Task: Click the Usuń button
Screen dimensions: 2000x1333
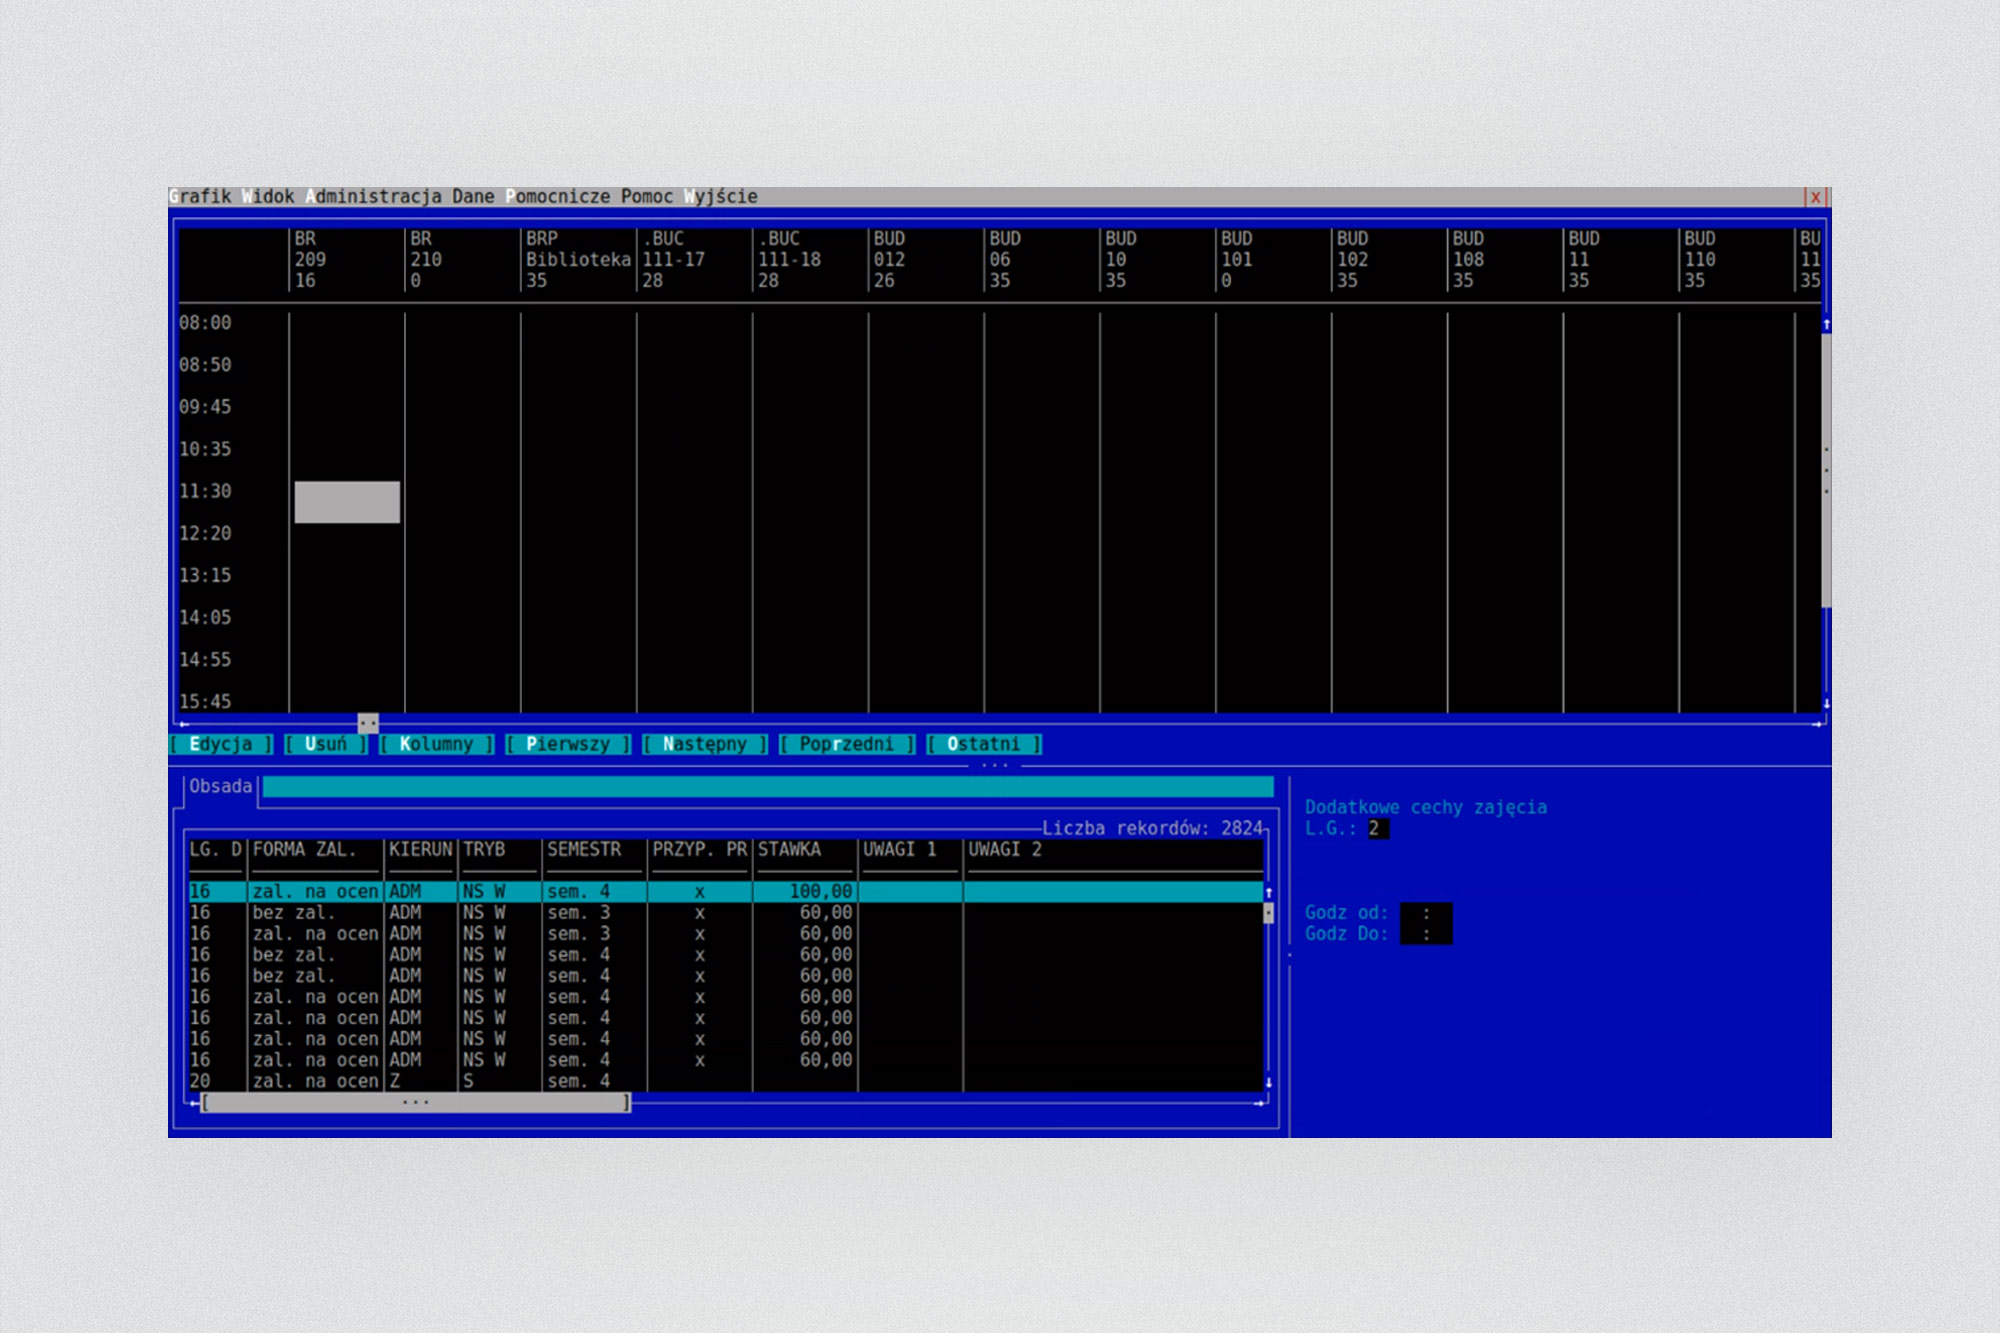Action: click(326, 744)
